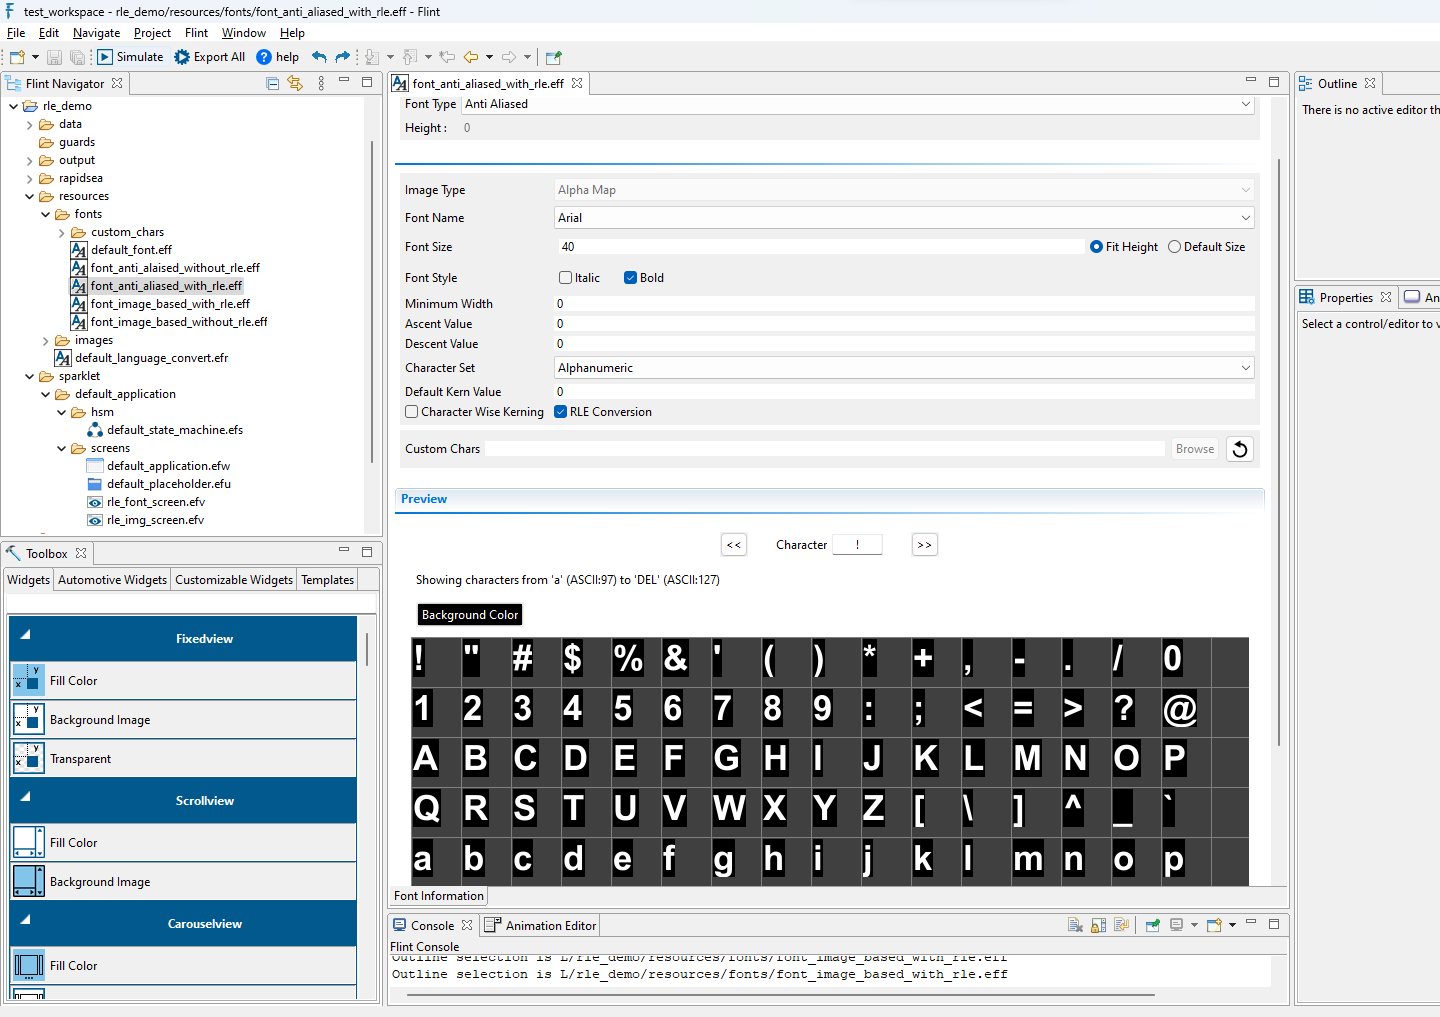This screenshot has height=1017, width=1440.
Task: Open the Character Set dropdown
Action: 1245,368
